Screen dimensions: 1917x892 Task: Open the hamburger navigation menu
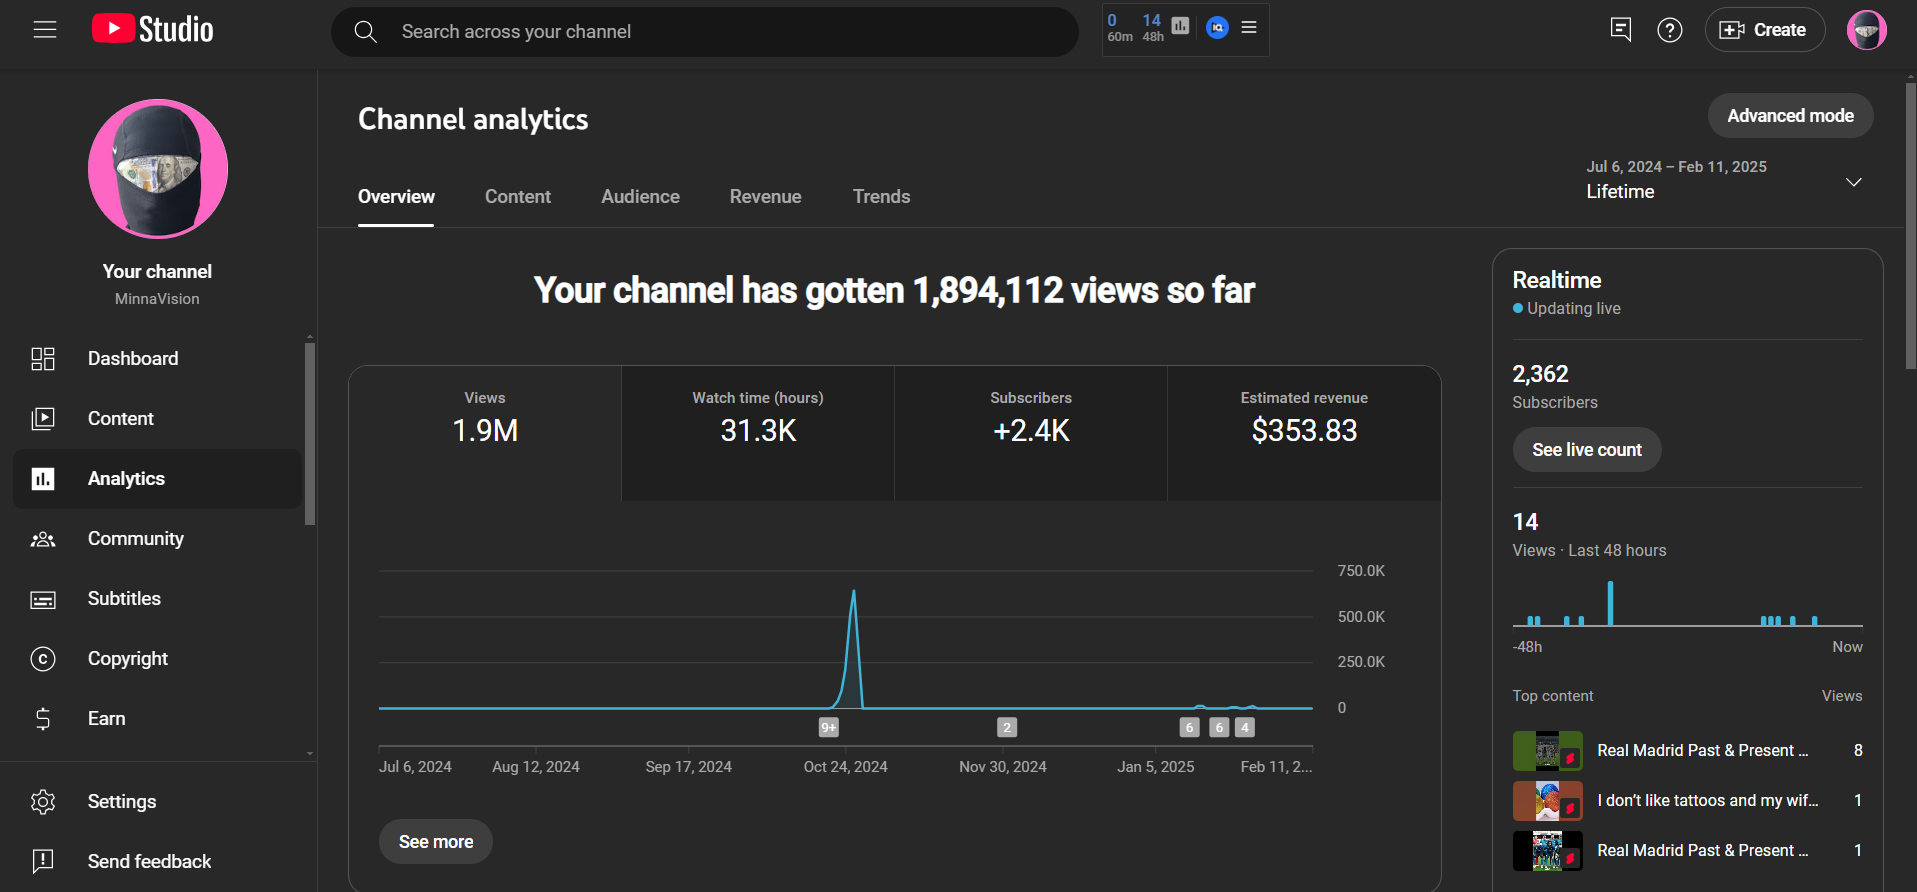pos(45,30)
